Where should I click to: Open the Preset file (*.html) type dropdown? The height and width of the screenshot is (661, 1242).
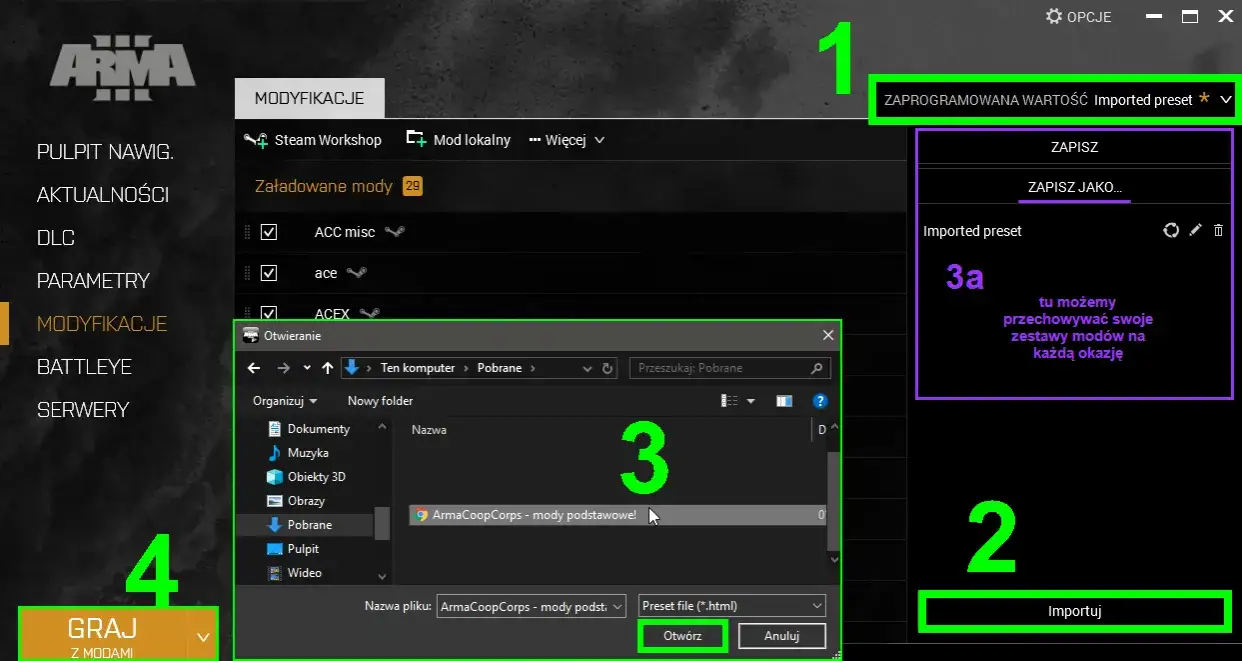click(x=730, y=606)
